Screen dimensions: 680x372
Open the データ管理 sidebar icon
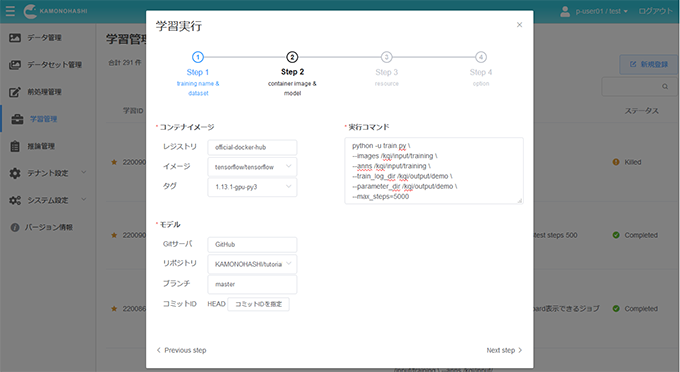coord(15,38)
